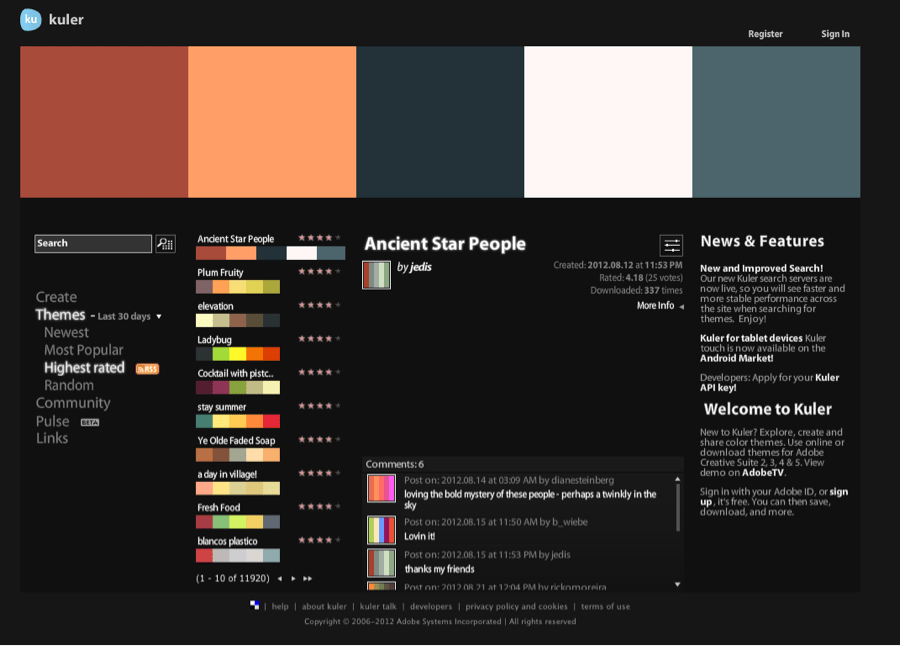This screenshot has height=646, width=900.
Task: Click star rating of Ladybug
Action: pyautogui.click(x=319, y=339)
